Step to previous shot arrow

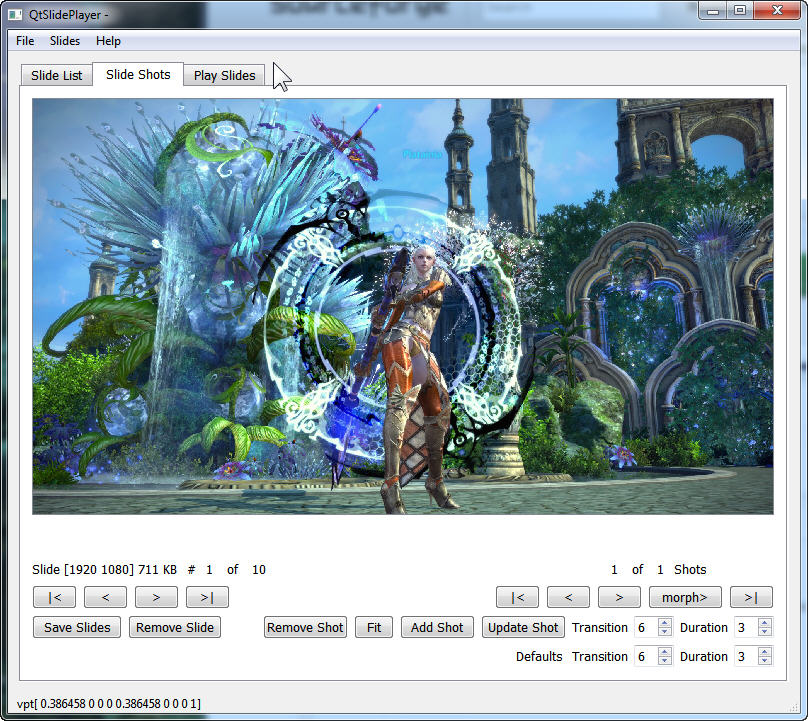click(x=569, y=597)
